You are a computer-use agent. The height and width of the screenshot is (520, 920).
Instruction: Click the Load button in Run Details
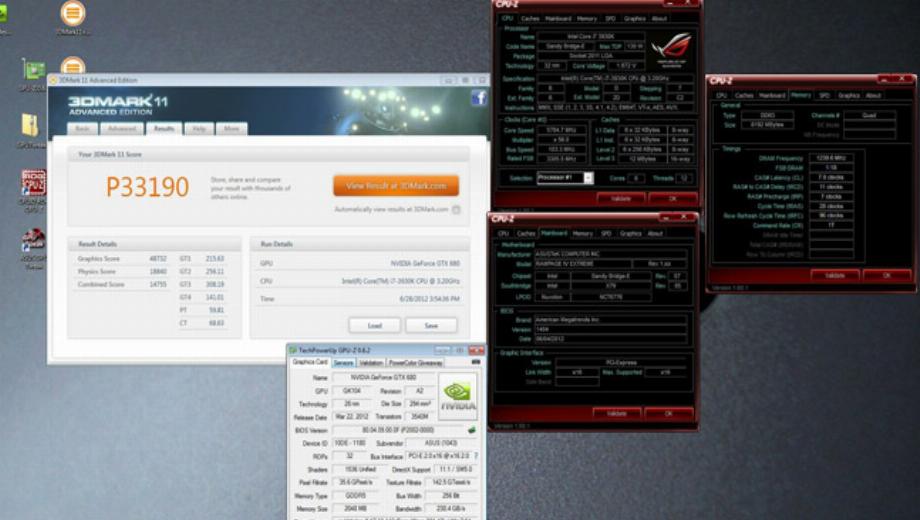[x=375, y=325]
